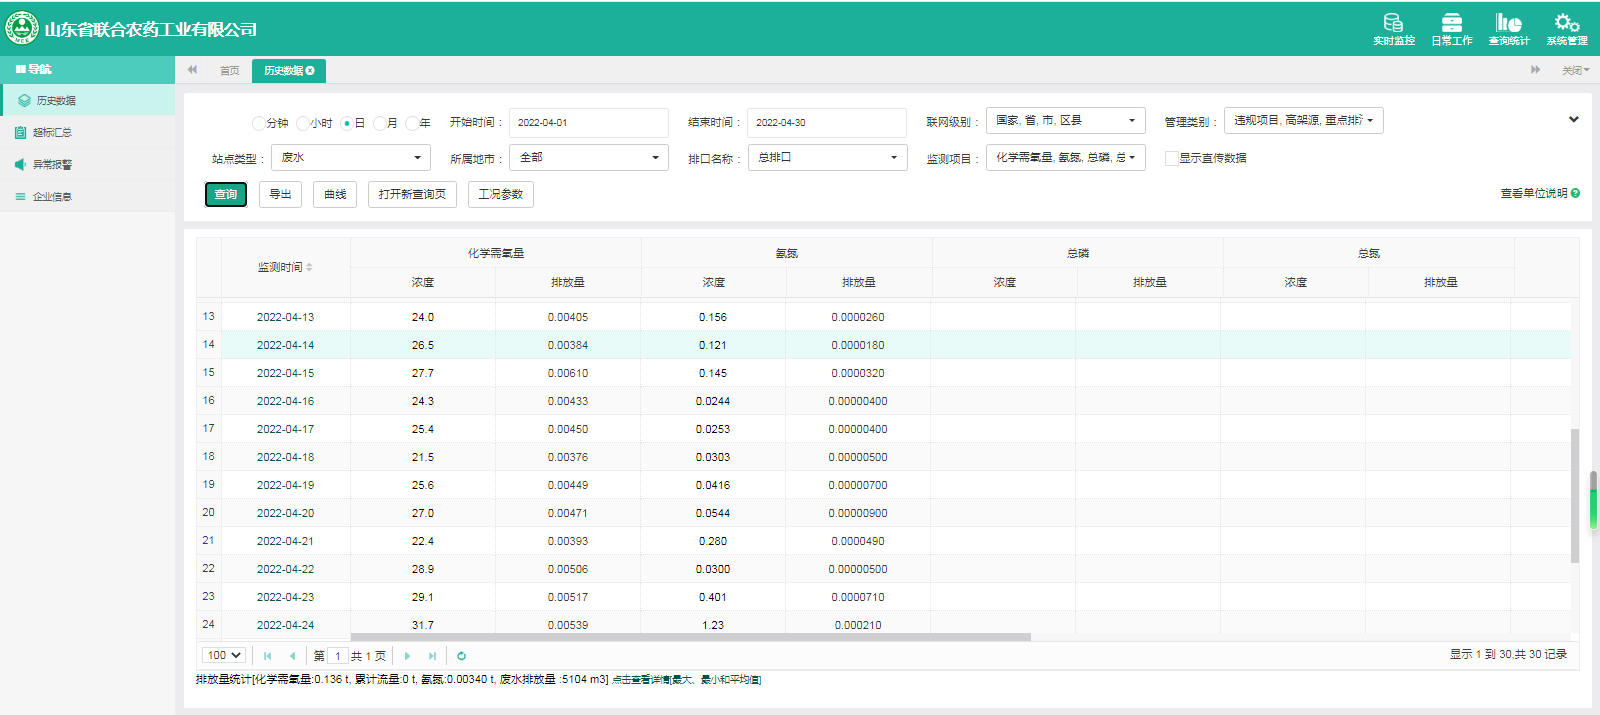Click the tab scroll-left double arrow icon
The width and height of the screenshot is (1600, 715).
(x=192, y=70)
